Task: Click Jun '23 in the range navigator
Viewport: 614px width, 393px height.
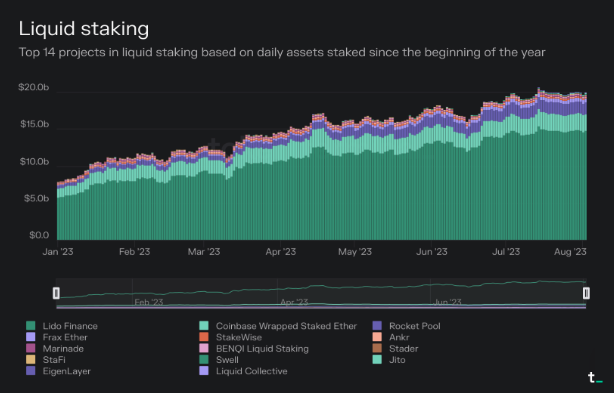Action: point(447,302)
